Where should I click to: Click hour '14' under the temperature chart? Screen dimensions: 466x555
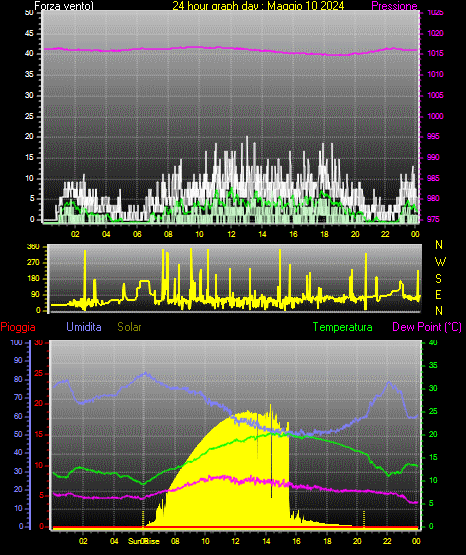click(x=266, y=541)
